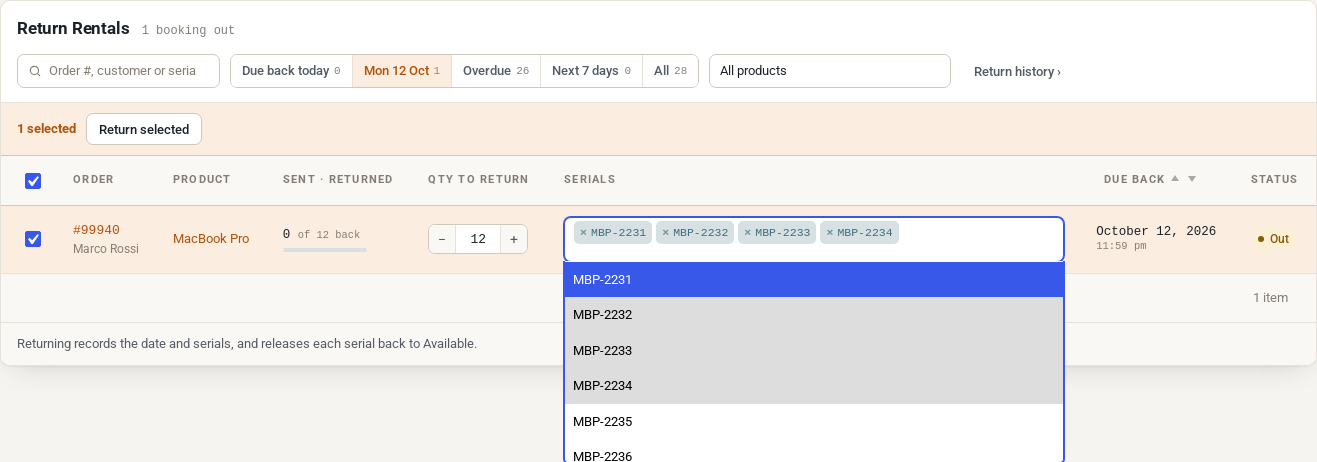Sort Due Back descending arrow
The width and height of the screenshot is (1317, 462).
point(1192,179)
